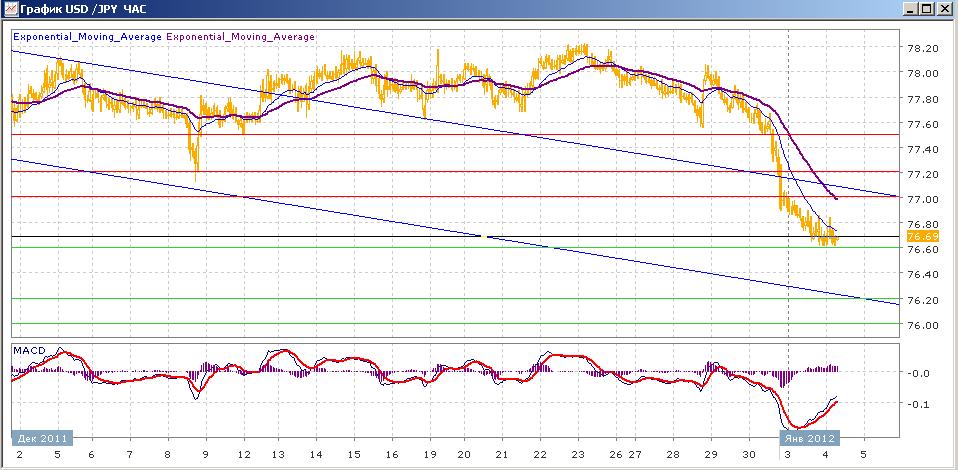Click date label 21 on the time axis
The height and width of the screenshot is (470, 959).
pyautogui.click(x=502, y=455)
